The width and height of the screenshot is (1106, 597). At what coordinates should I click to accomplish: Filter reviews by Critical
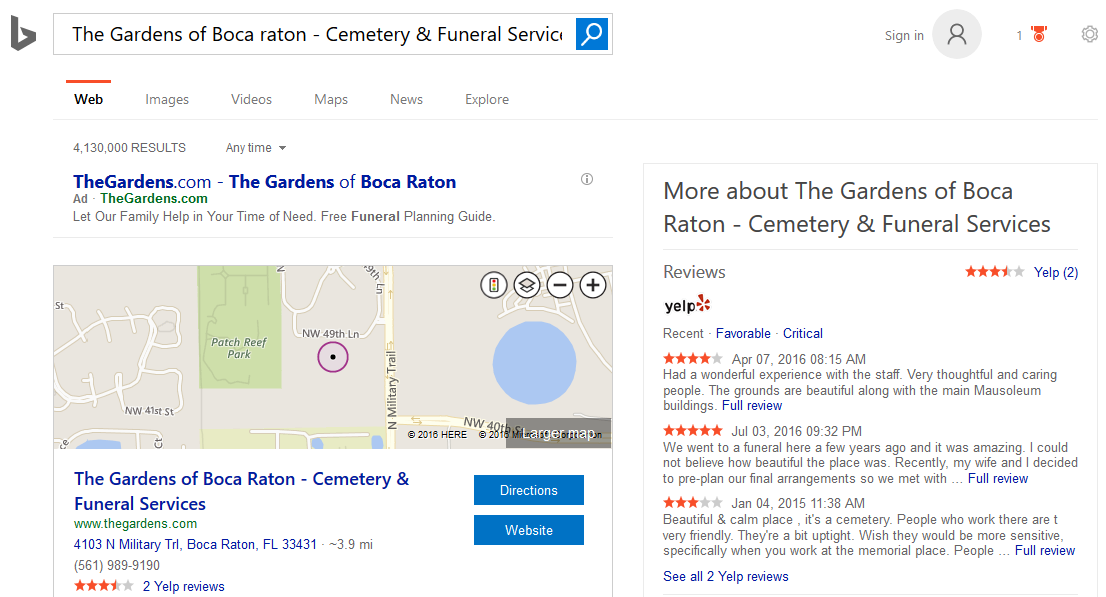pyautogui.click(x=803, y=333)
